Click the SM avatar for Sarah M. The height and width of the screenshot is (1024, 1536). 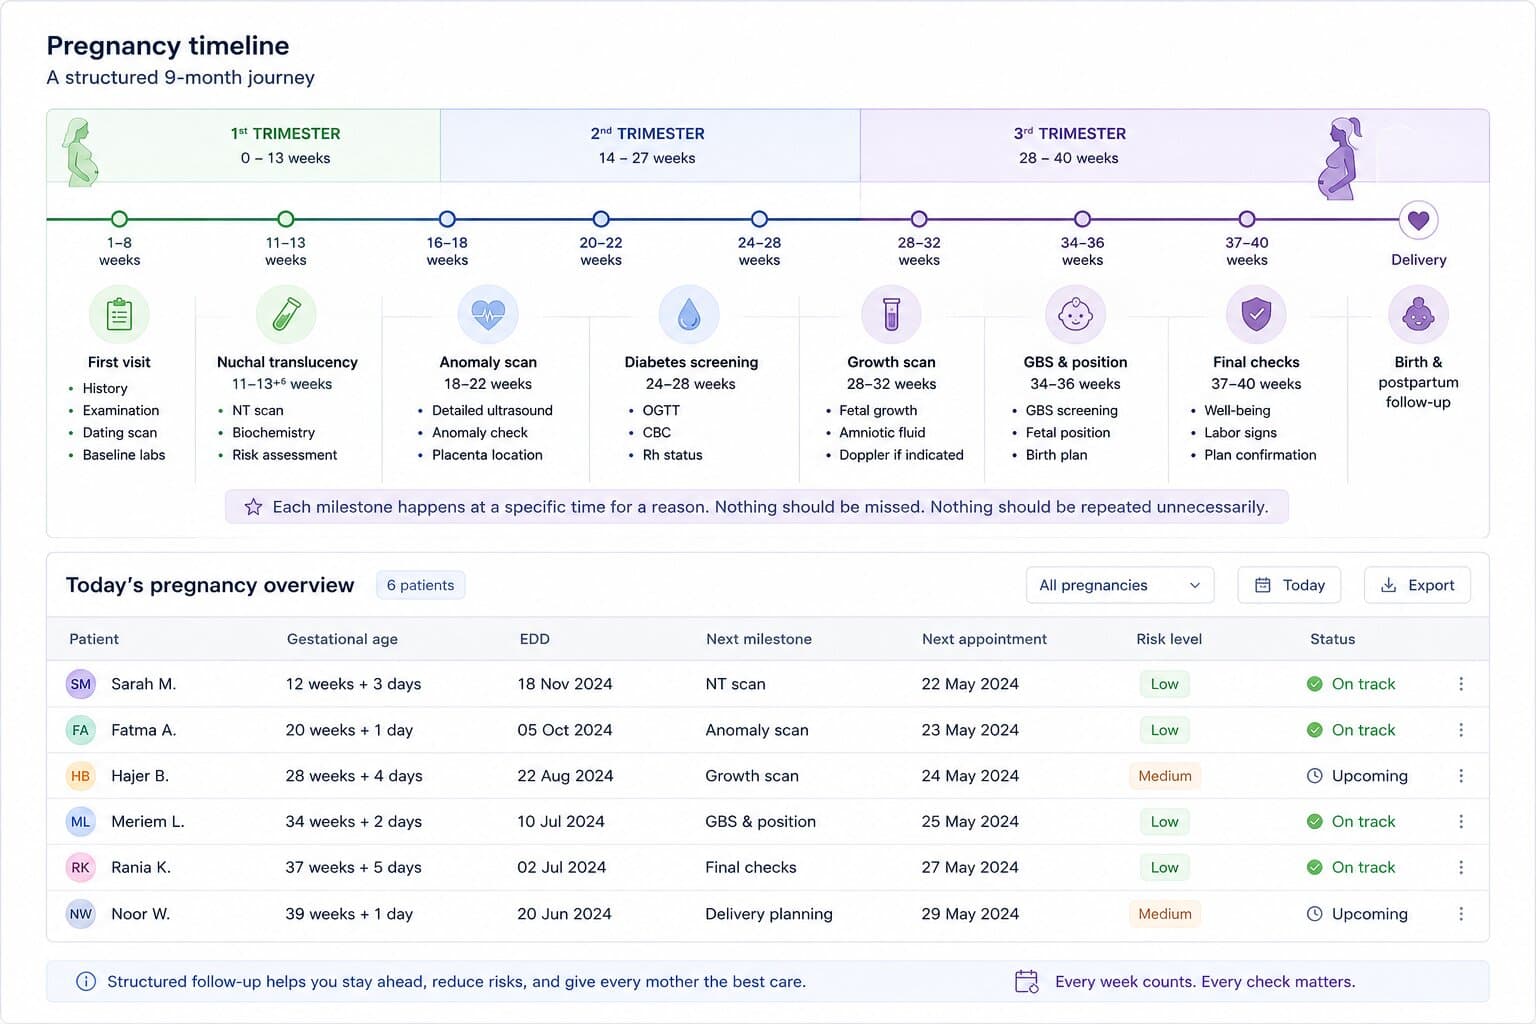[x=81, y=684]
